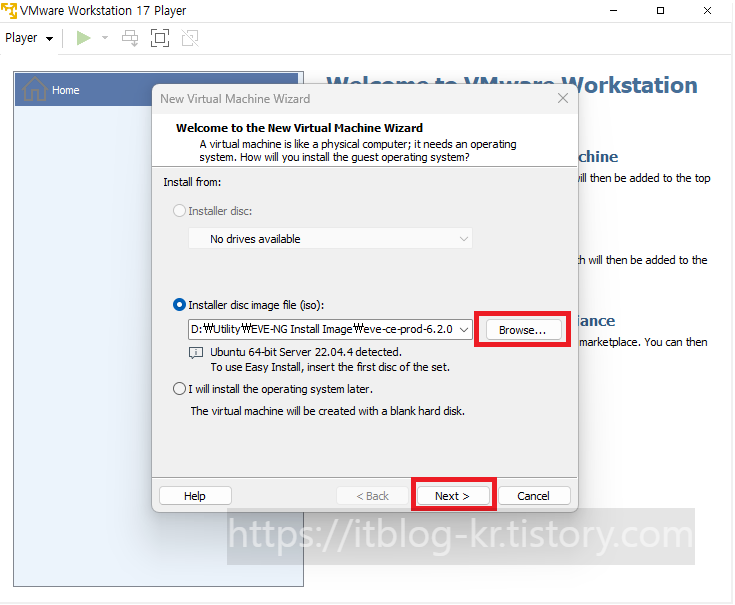Click the Help button
This screenshot has width=735, height=605.
[195, 496]
